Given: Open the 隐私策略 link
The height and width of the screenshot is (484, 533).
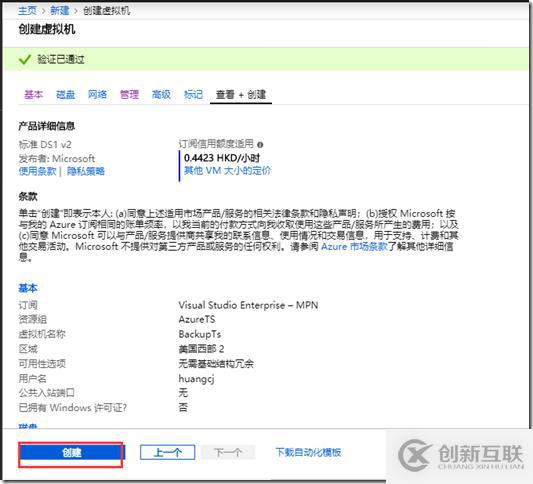Looking at the screenshot, I should point(86,171).
